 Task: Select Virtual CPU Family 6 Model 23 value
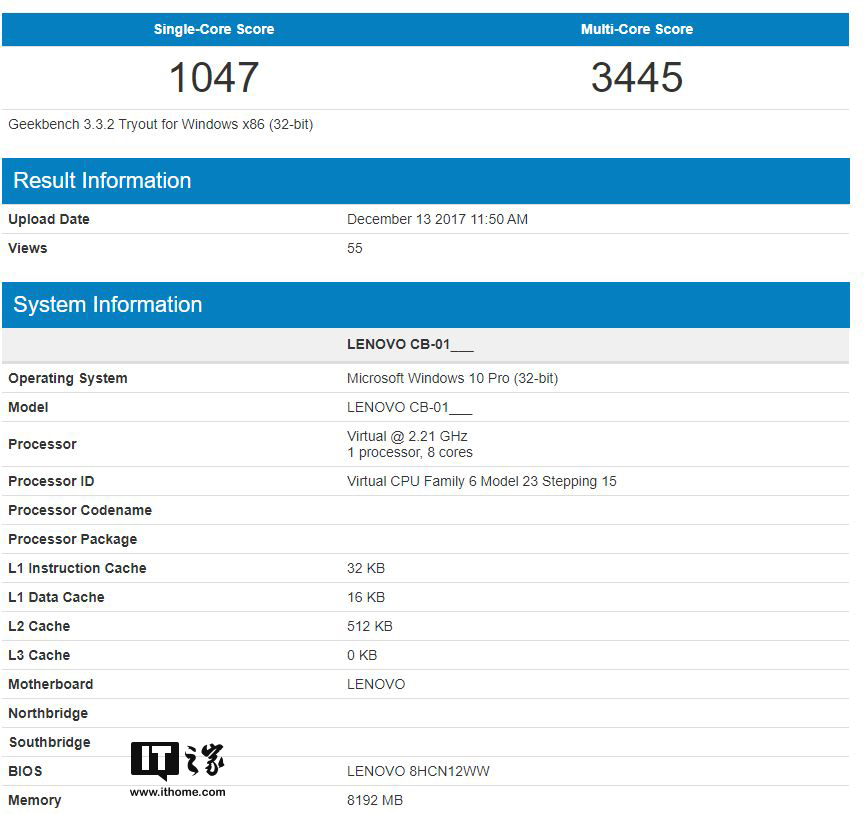pyautogui.click(x=482, y=481)
